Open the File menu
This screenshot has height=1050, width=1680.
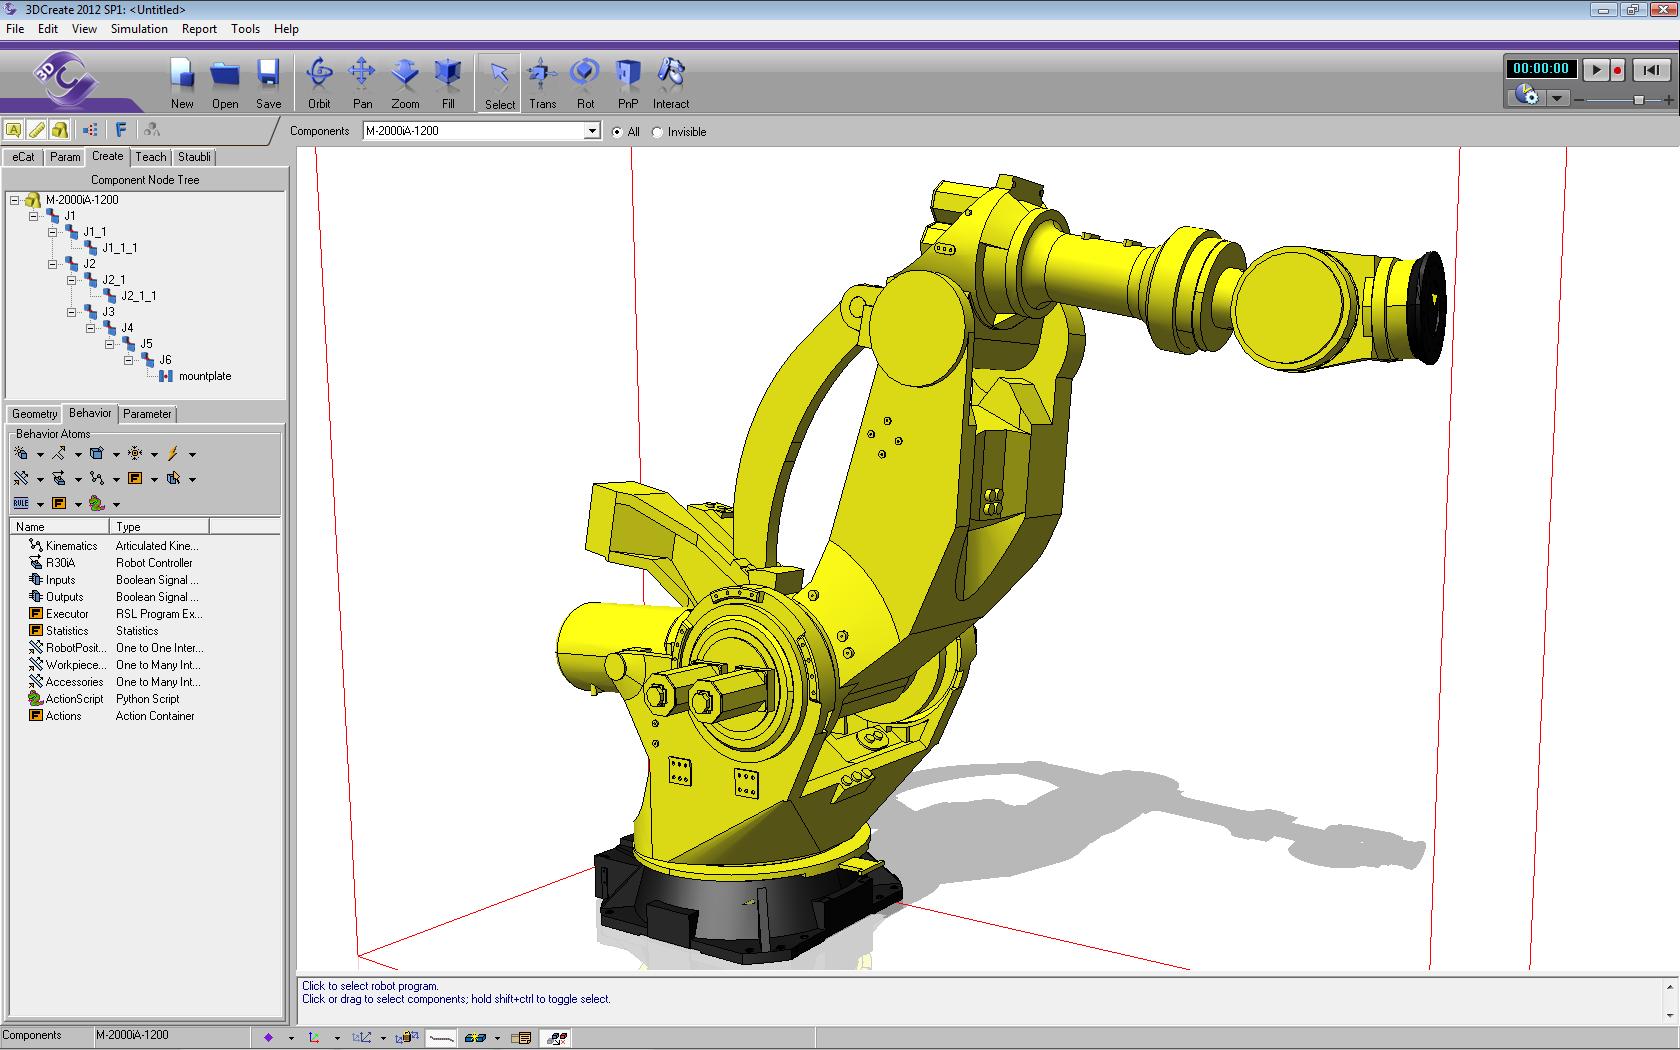pos(15,29)
